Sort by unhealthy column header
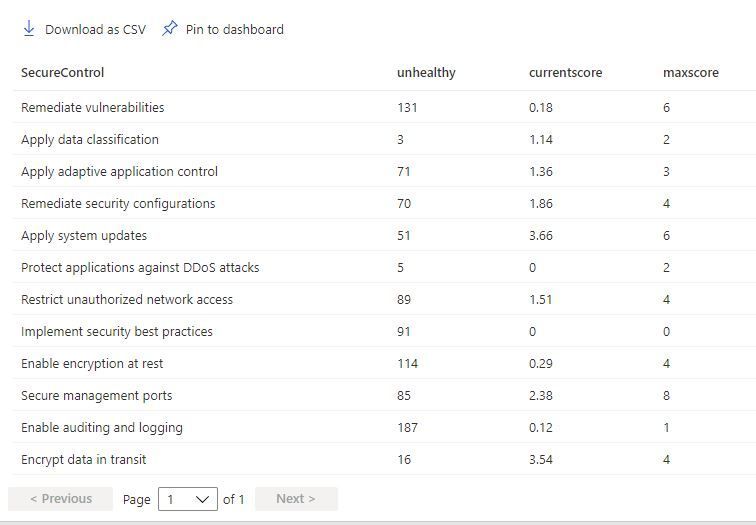The image size is (756, 525). pyautogui.click(x=426, y=73)
